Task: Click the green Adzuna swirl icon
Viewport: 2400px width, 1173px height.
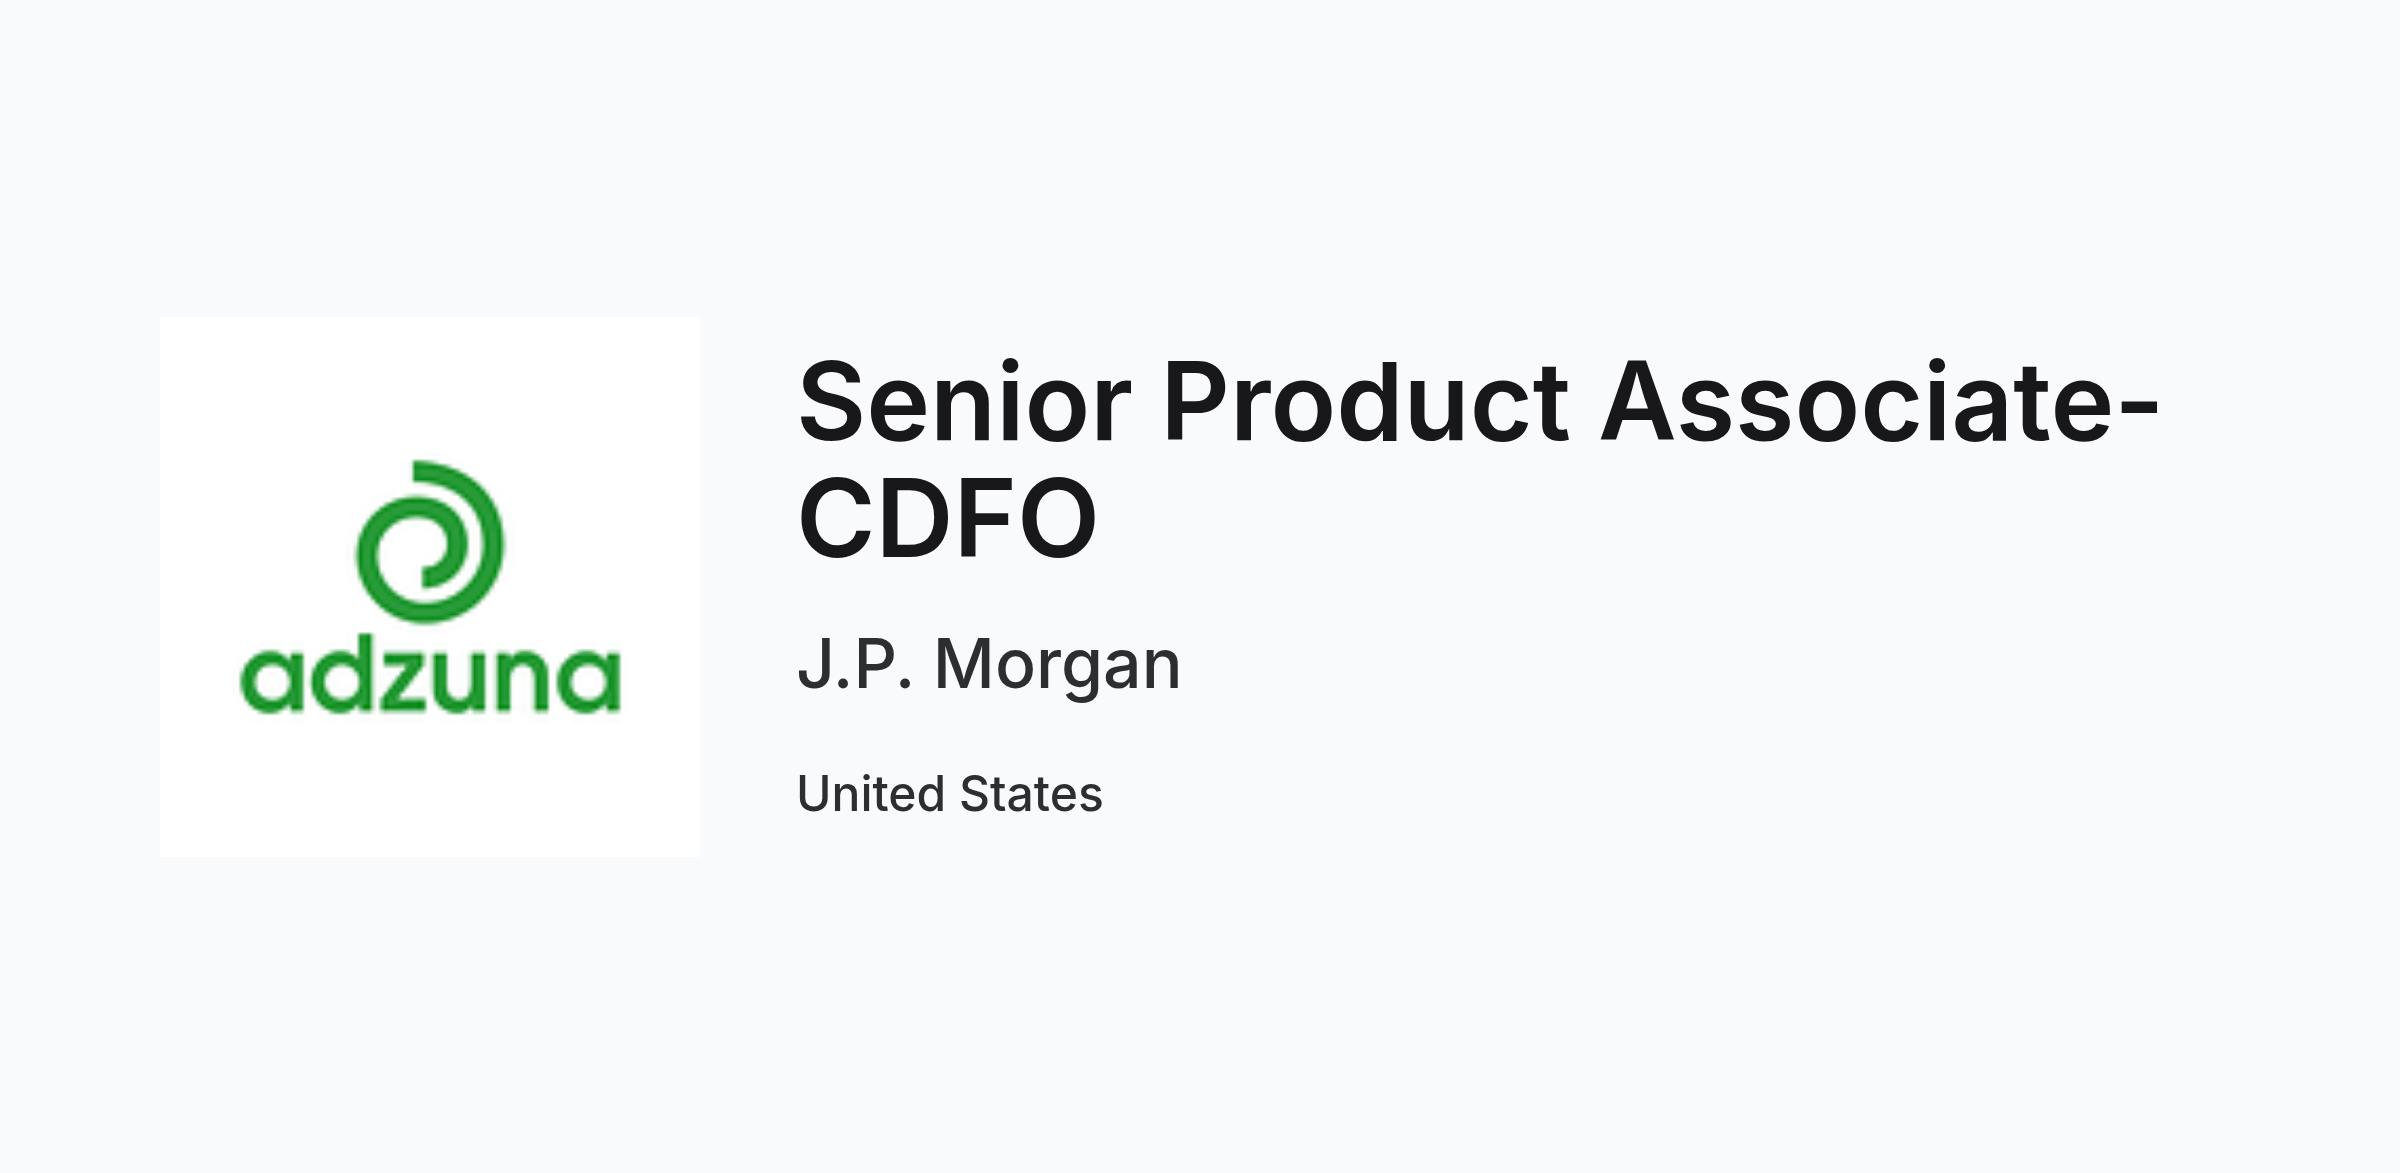Action: pyautogui.click(x=430, y=541)
